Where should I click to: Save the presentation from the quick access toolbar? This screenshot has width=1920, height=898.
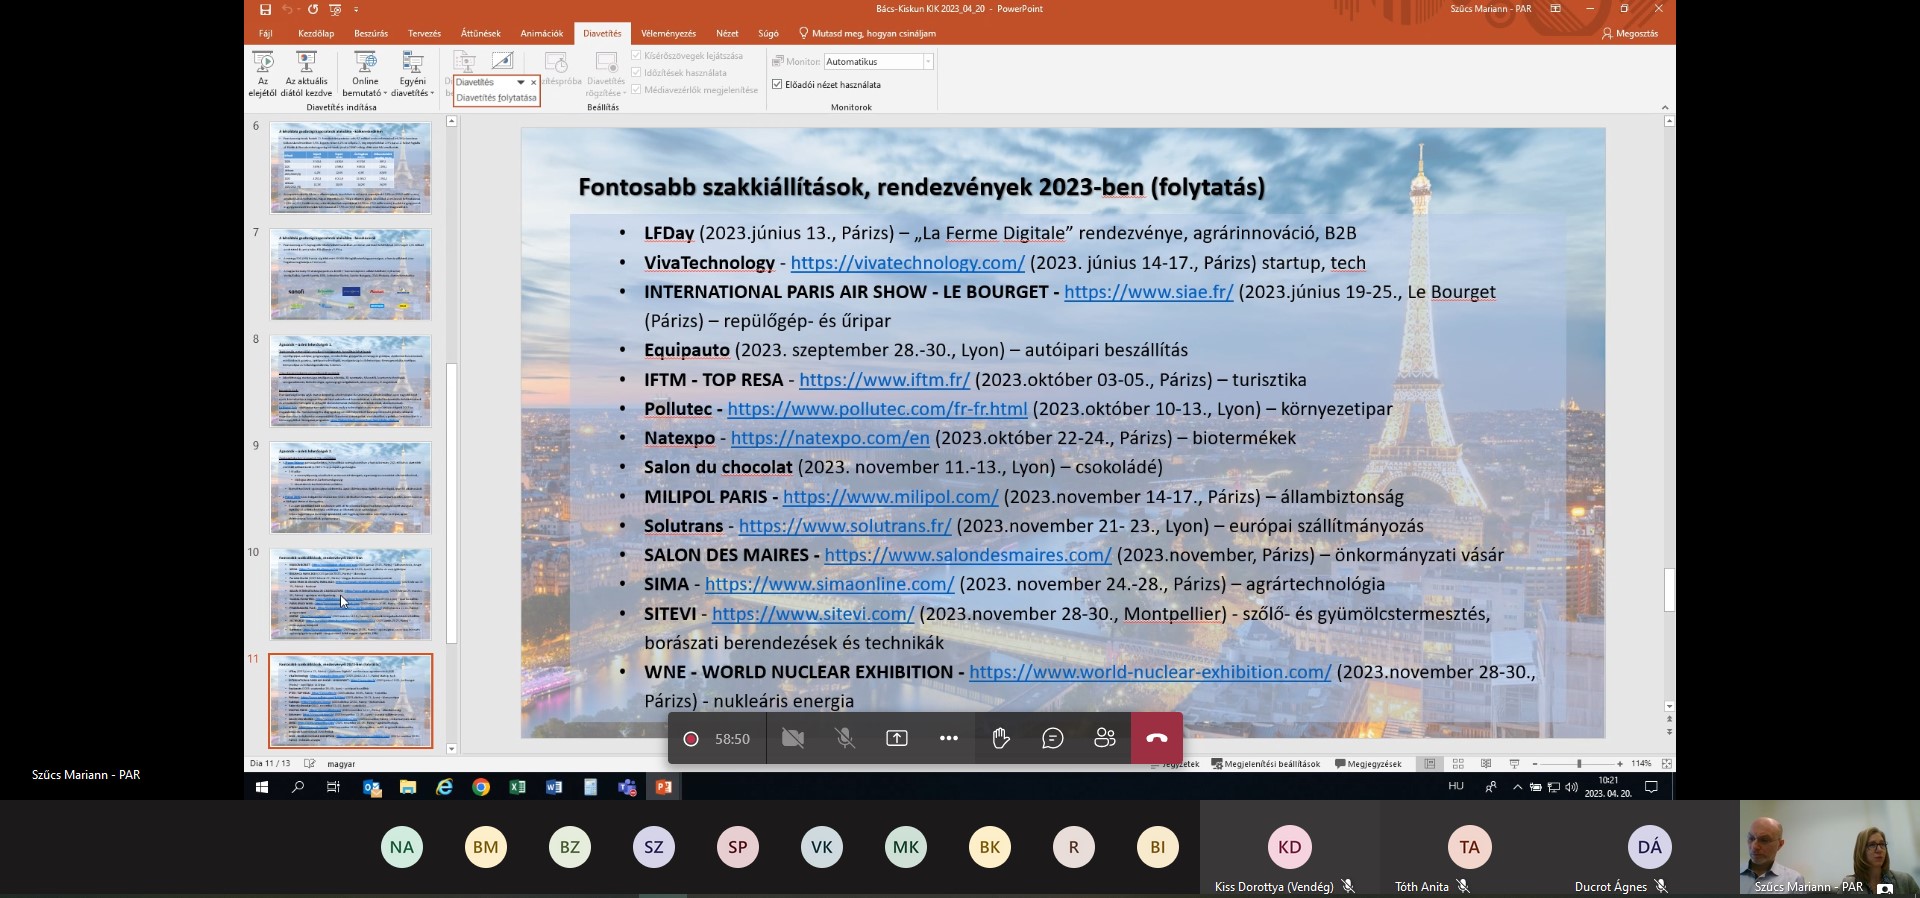tap(265, 9)
